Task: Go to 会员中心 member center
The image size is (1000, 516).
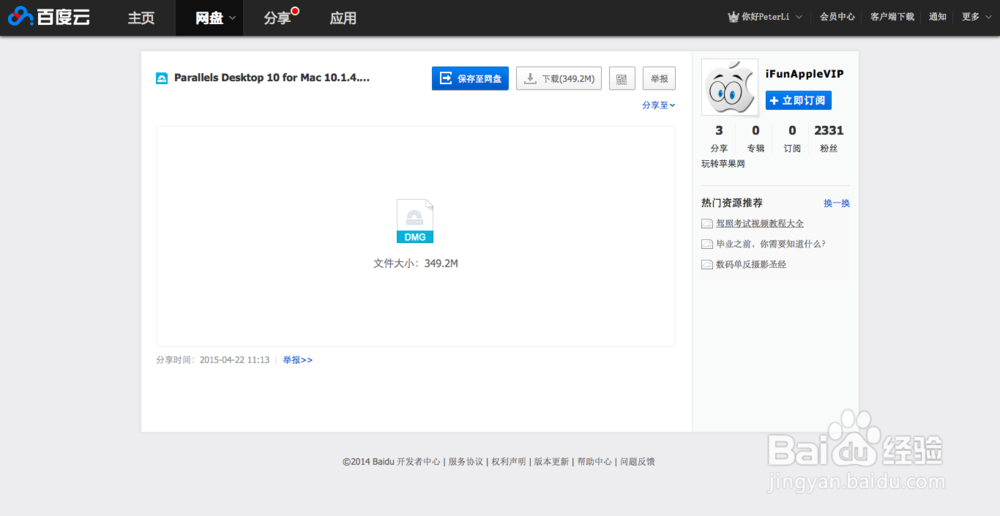Action: (x=837, y=17)
